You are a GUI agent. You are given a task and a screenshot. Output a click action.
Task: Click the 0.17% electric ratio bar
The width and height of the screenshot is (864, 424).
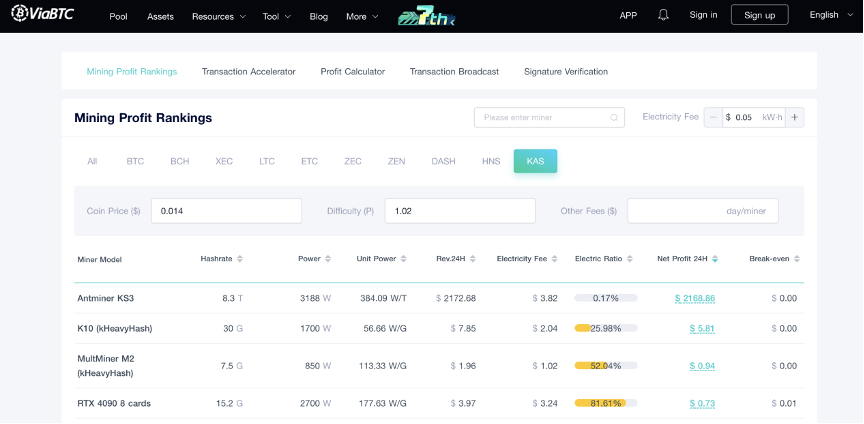pos(606,298)
